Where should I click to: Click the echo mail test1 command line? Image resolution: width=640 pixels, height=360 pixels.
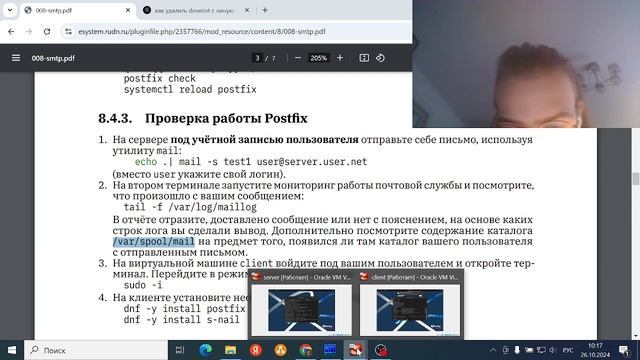pos(251,162)
